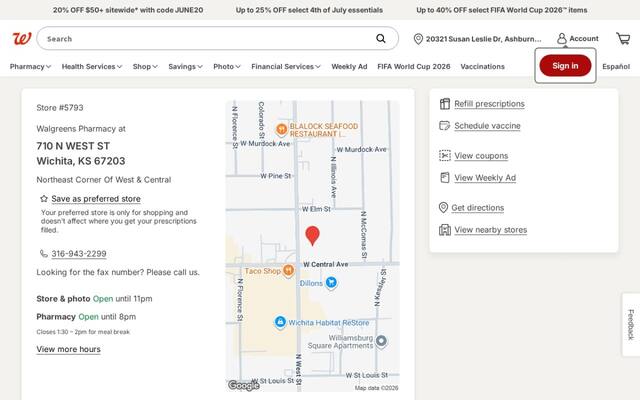Click View more hours link
Image resolution: width=640 pixels, height=400 pixels.
tap(68, 349)
